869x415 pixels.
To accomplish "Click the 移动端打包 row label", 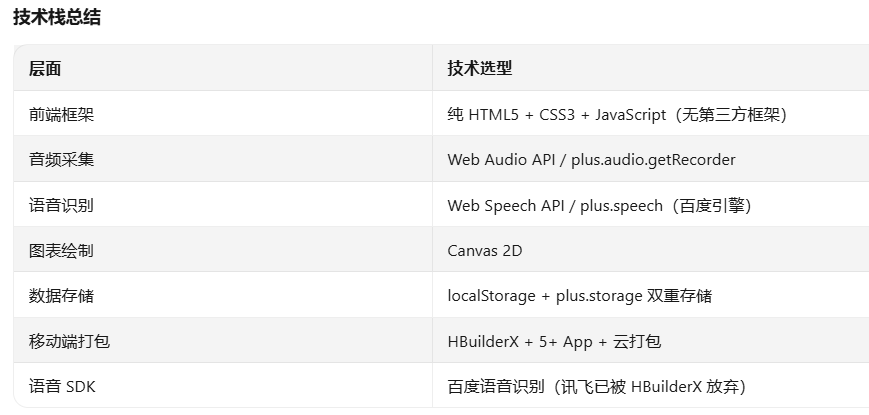I will coord(69,341).
